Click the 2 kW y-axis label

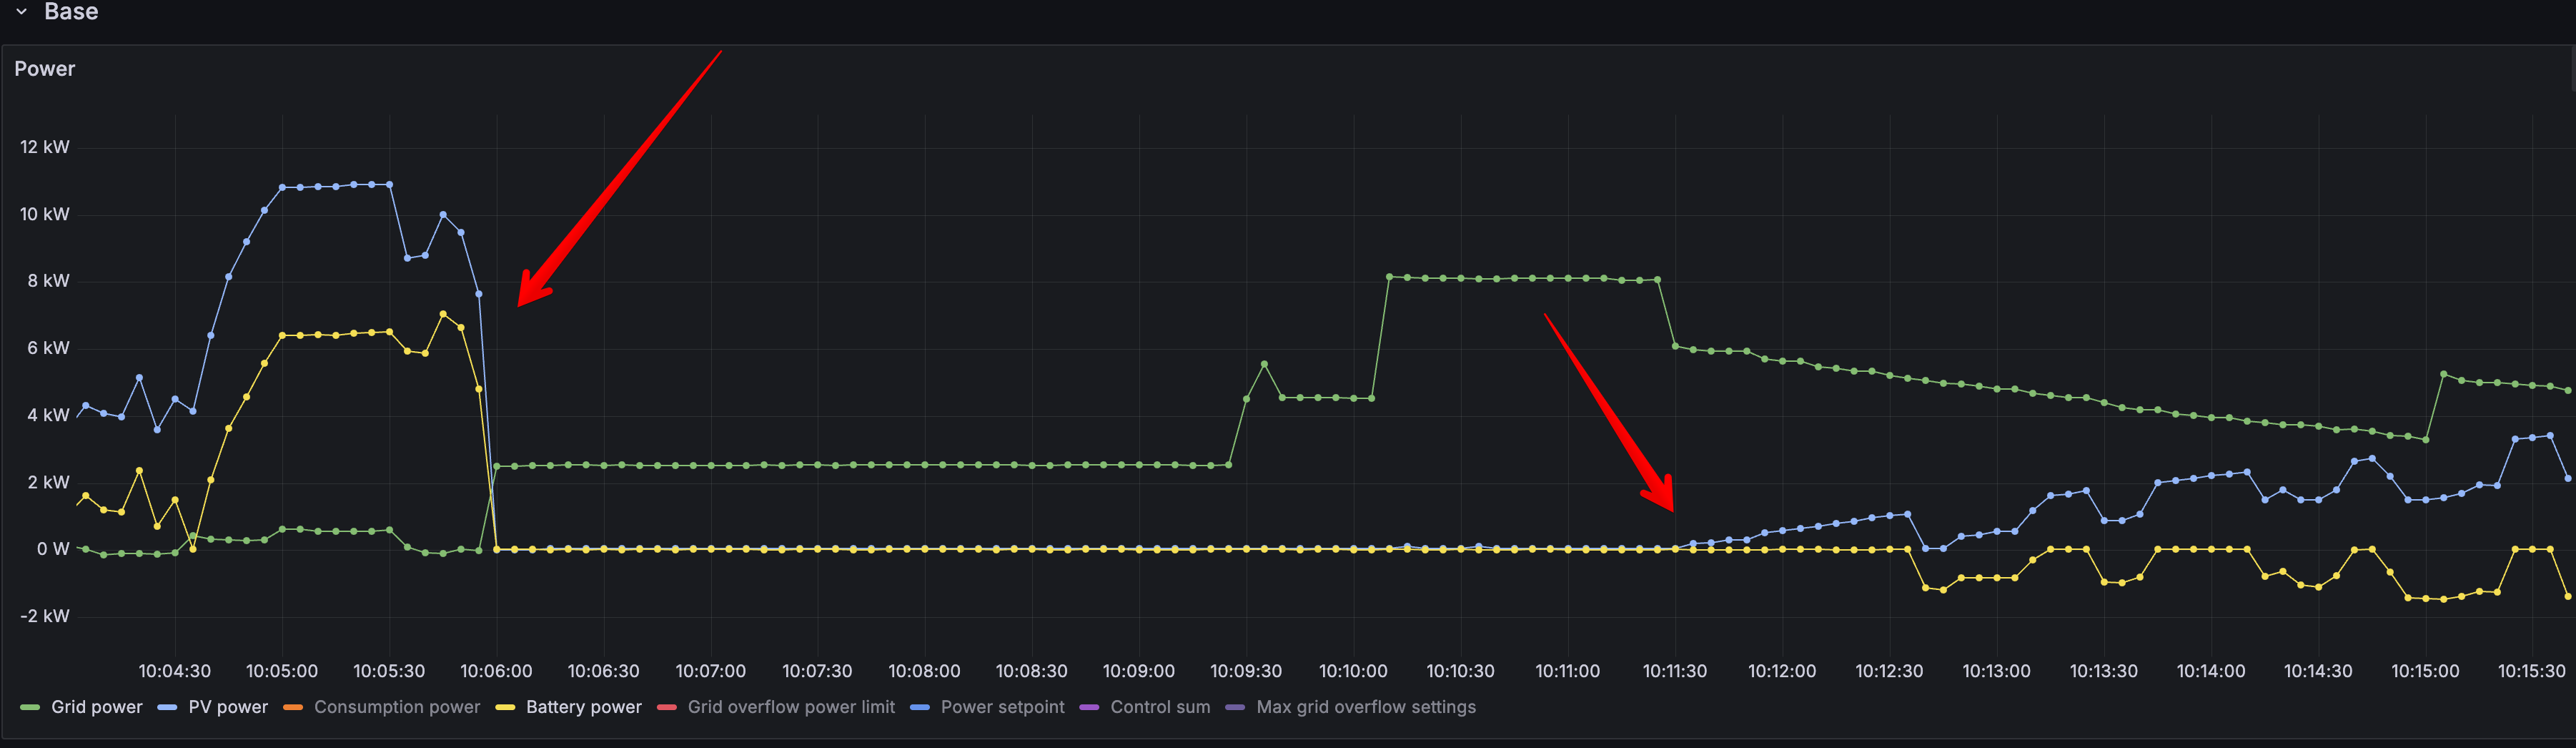point(48,482)
